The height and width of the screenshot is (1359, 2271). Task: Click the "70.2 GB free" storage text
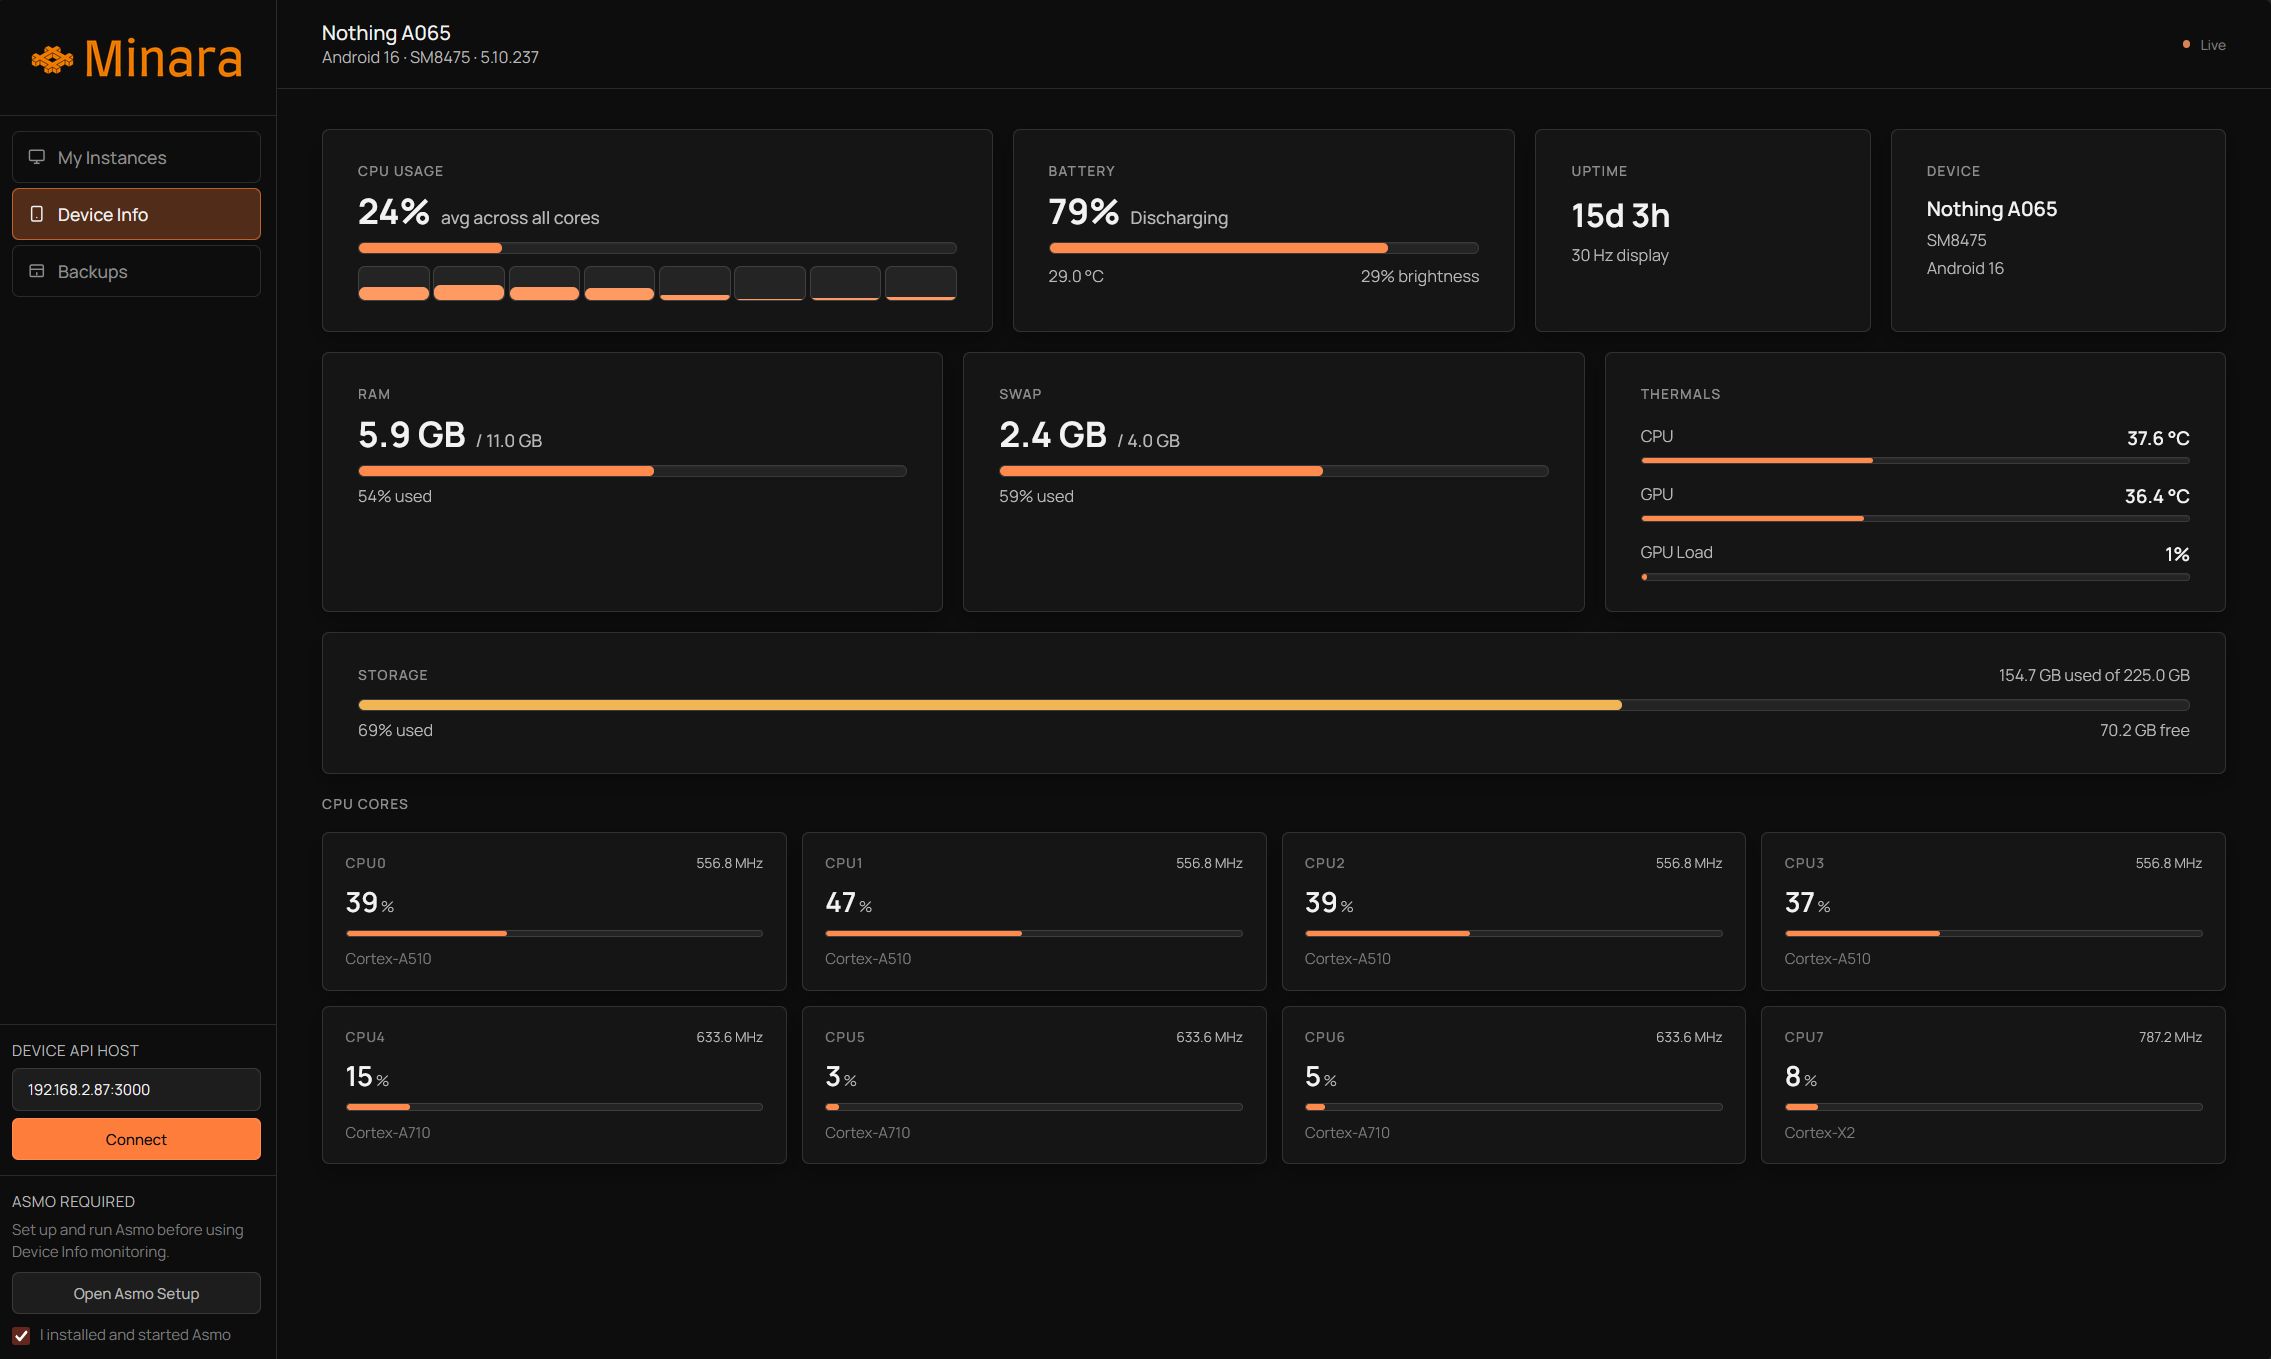[2144, 730]
